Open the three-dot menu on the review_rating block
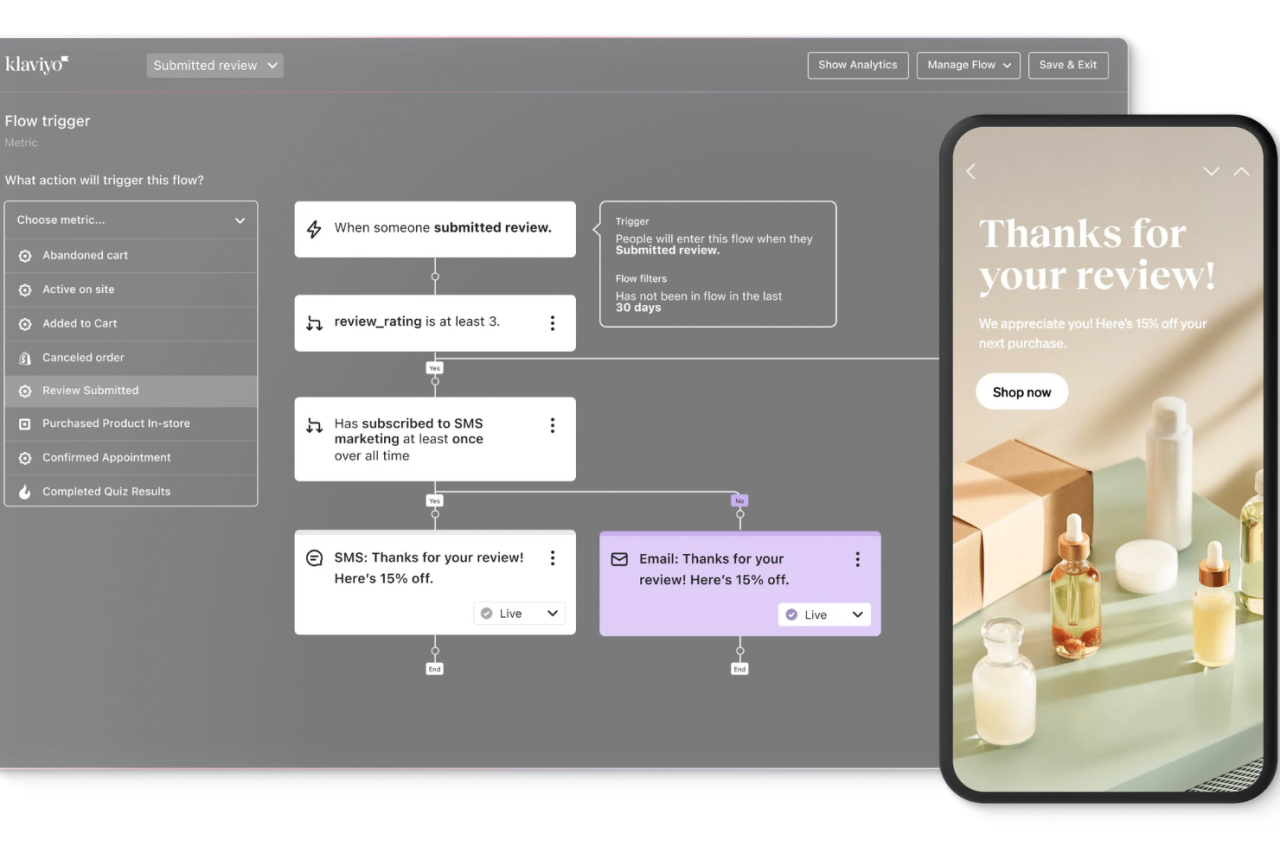The height and width of the screenshot is (853, 1280). [x=552, y=322]
